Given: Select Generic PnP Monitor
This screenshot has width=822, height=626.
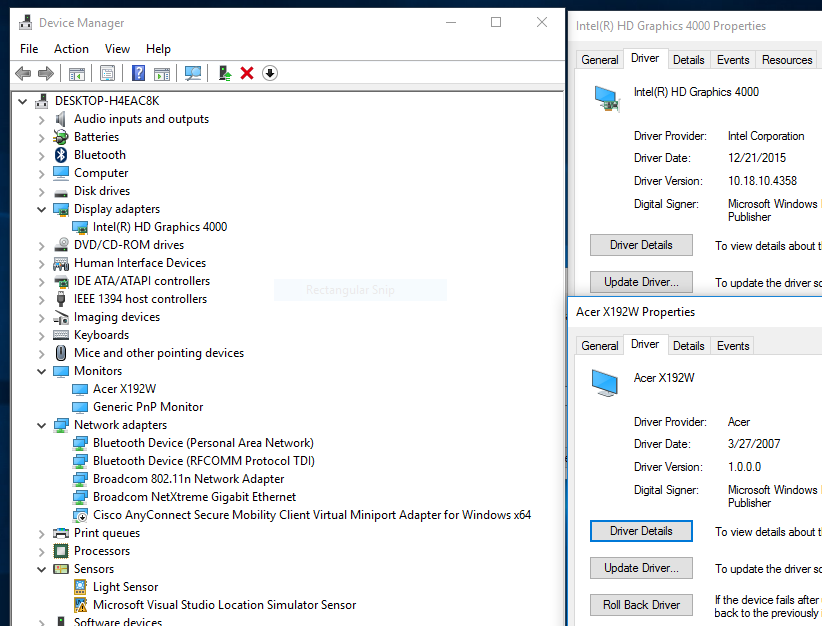Looking at the screenshot, I should coord(148,407).
